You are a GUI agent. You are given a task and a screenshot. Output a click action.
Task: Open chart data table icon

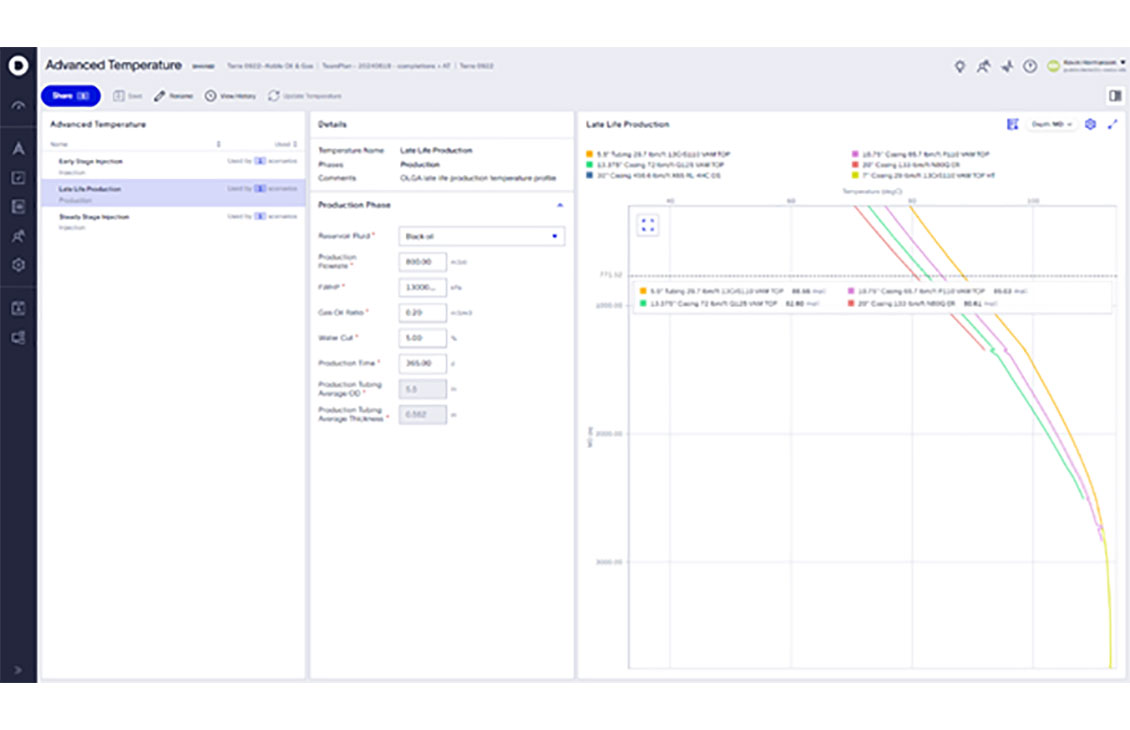[1012, 124]
